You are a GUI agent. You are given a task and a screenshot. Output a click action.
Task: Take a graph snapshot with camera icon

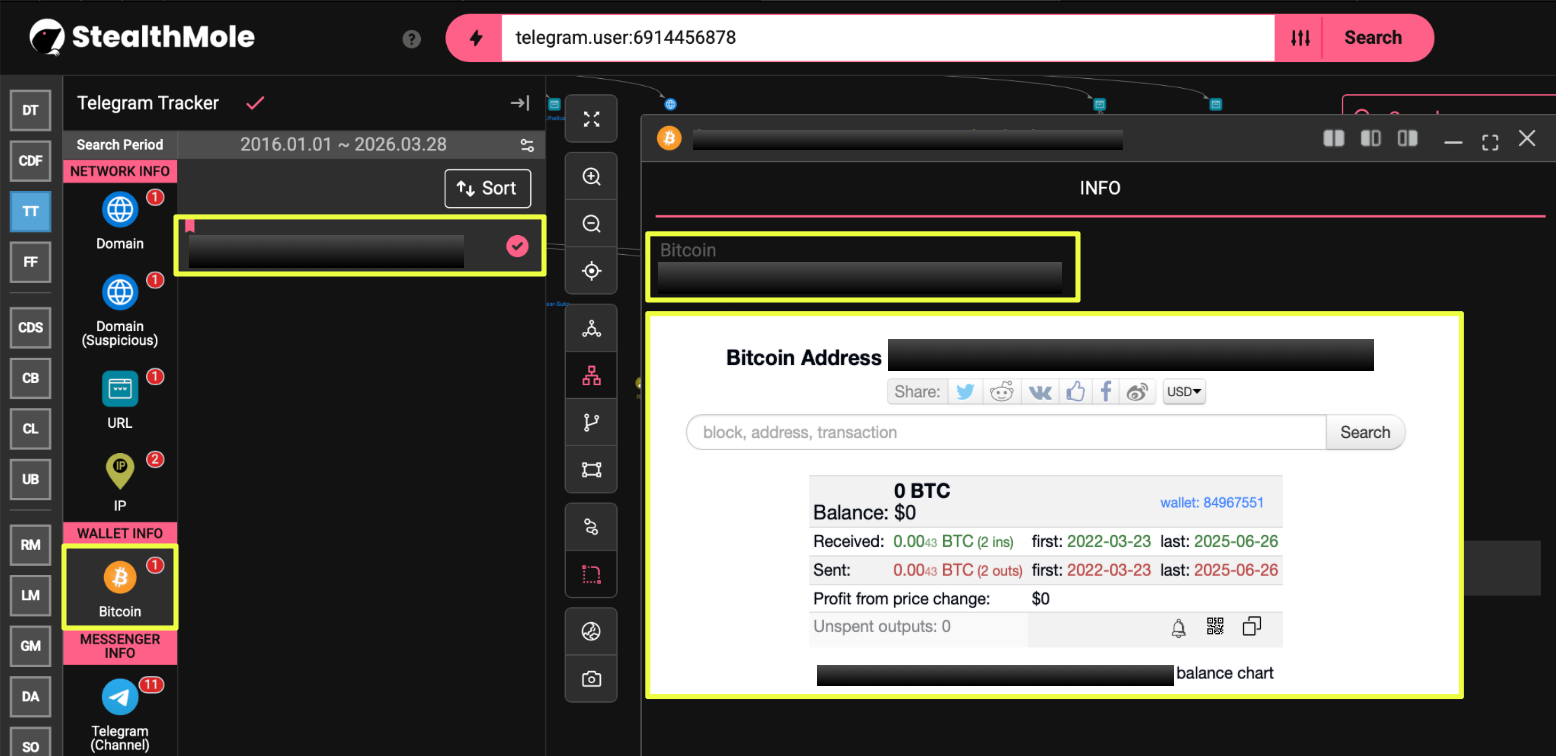tap(591, 679)
